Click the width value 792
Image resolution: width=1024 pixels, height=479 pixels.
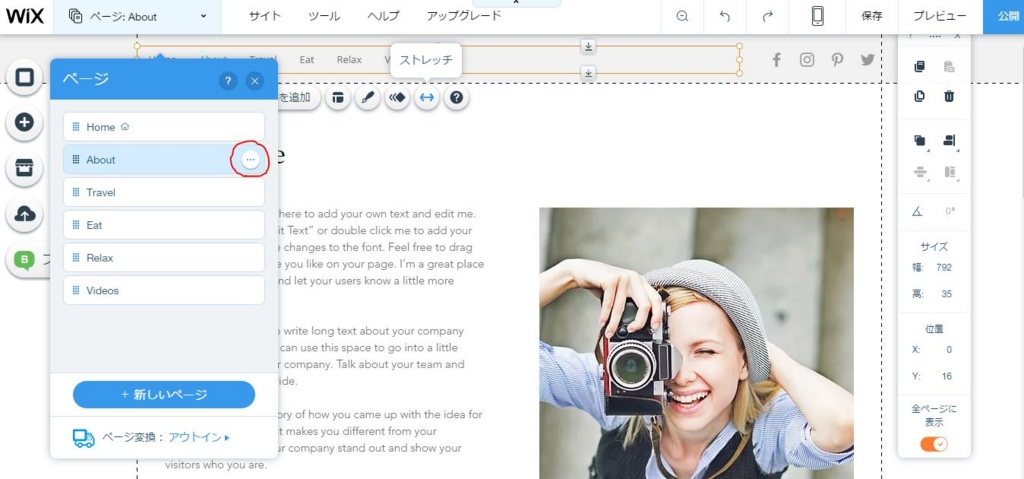click(x=944, y=267)
